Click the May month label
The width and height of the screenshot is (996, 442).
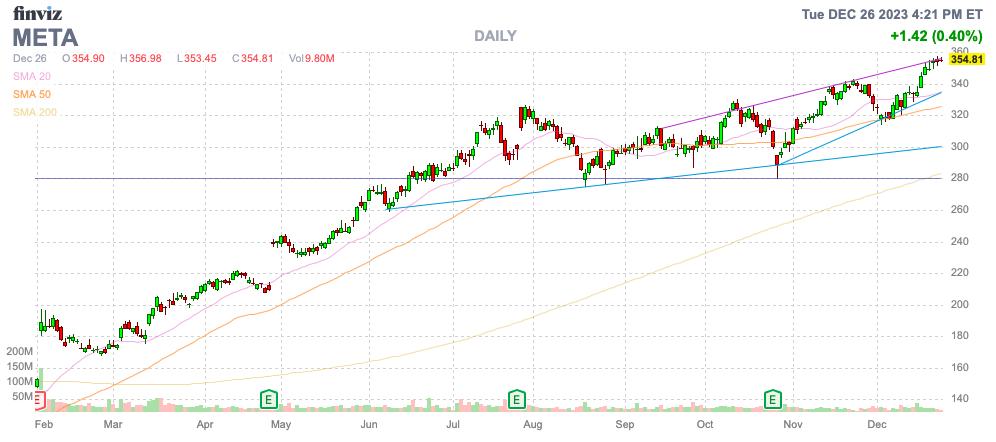pyautogui.click(x=281, y=423)
